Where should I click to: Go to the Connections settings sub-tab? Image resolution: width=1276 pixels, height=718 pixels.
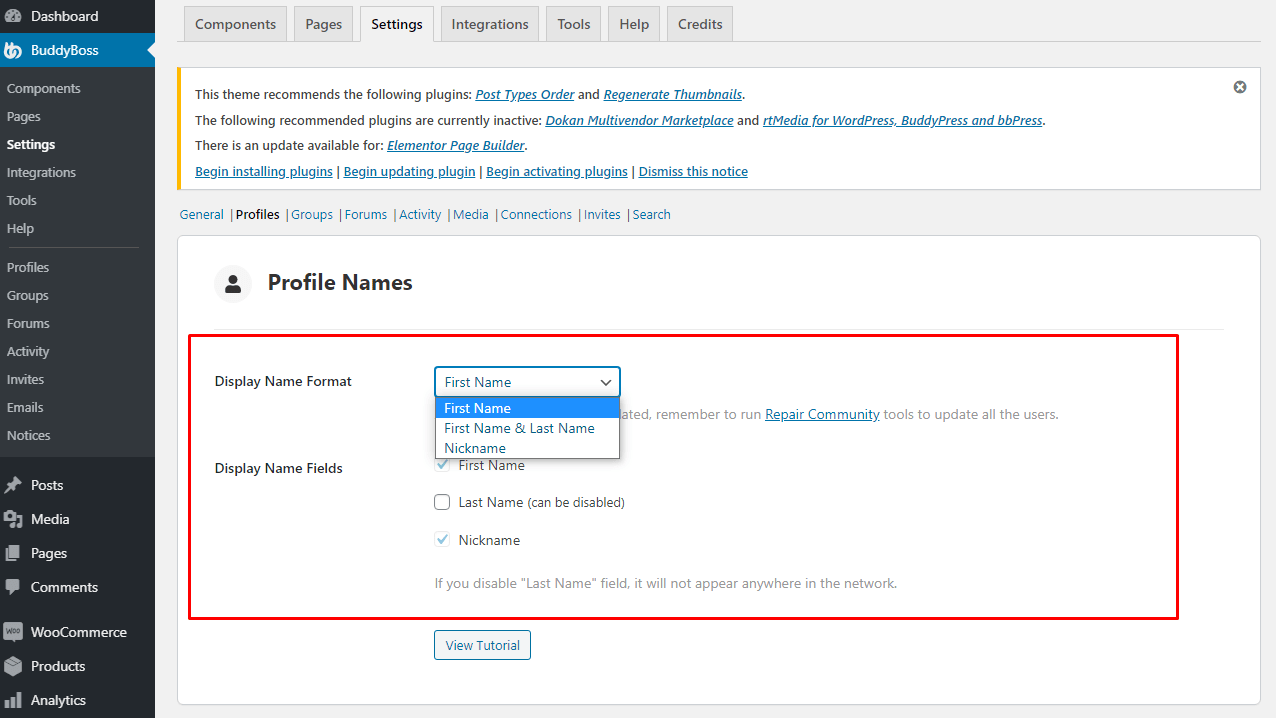coord(536,214)
